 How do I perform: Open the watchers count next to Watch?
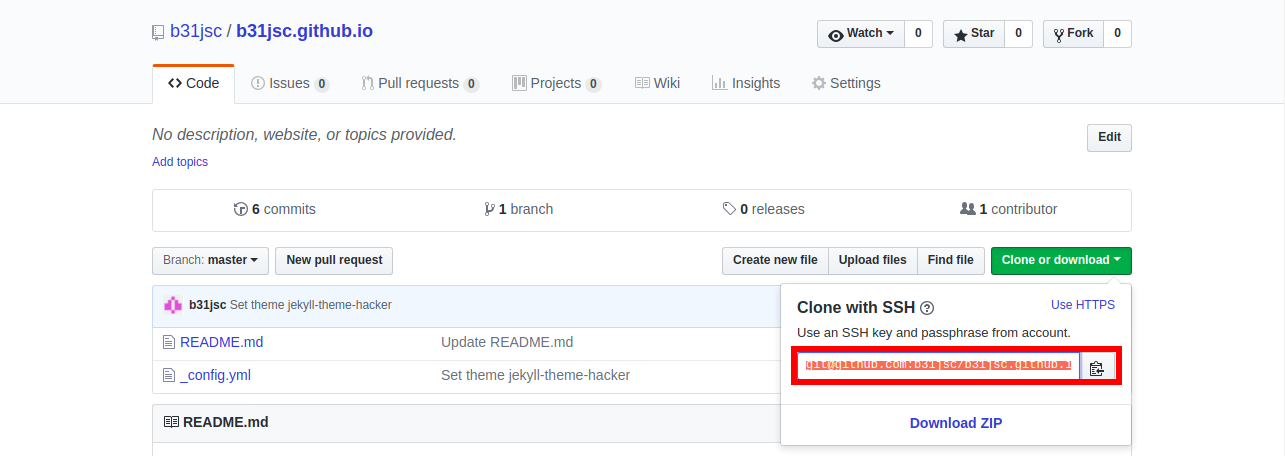coord(918,34)
